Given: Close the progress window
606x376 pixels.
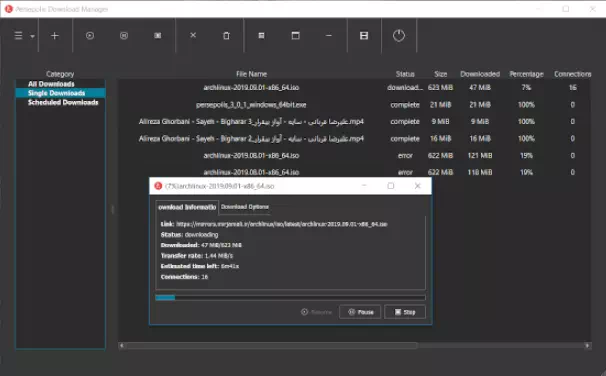Looking at the screenshot, I should 417,186.
